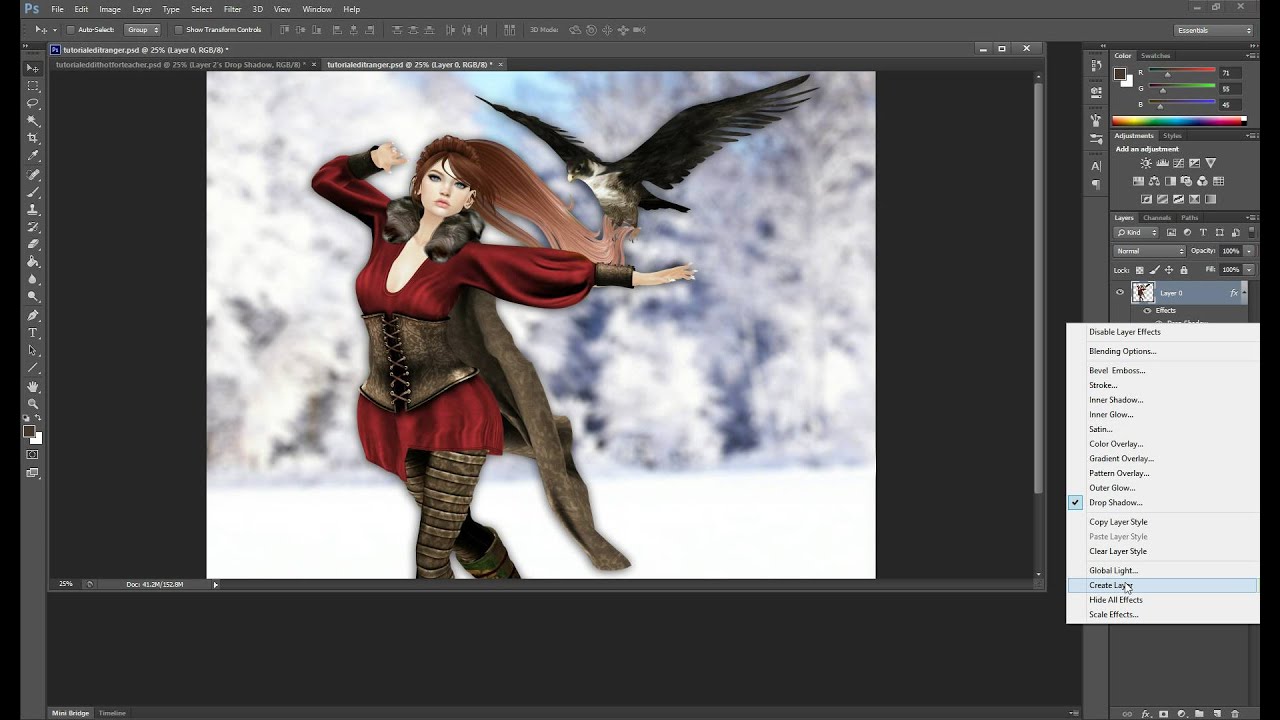The image size is (1280, 720).
Task: Open the Color panel options menu
Action: click(1251, 56)
